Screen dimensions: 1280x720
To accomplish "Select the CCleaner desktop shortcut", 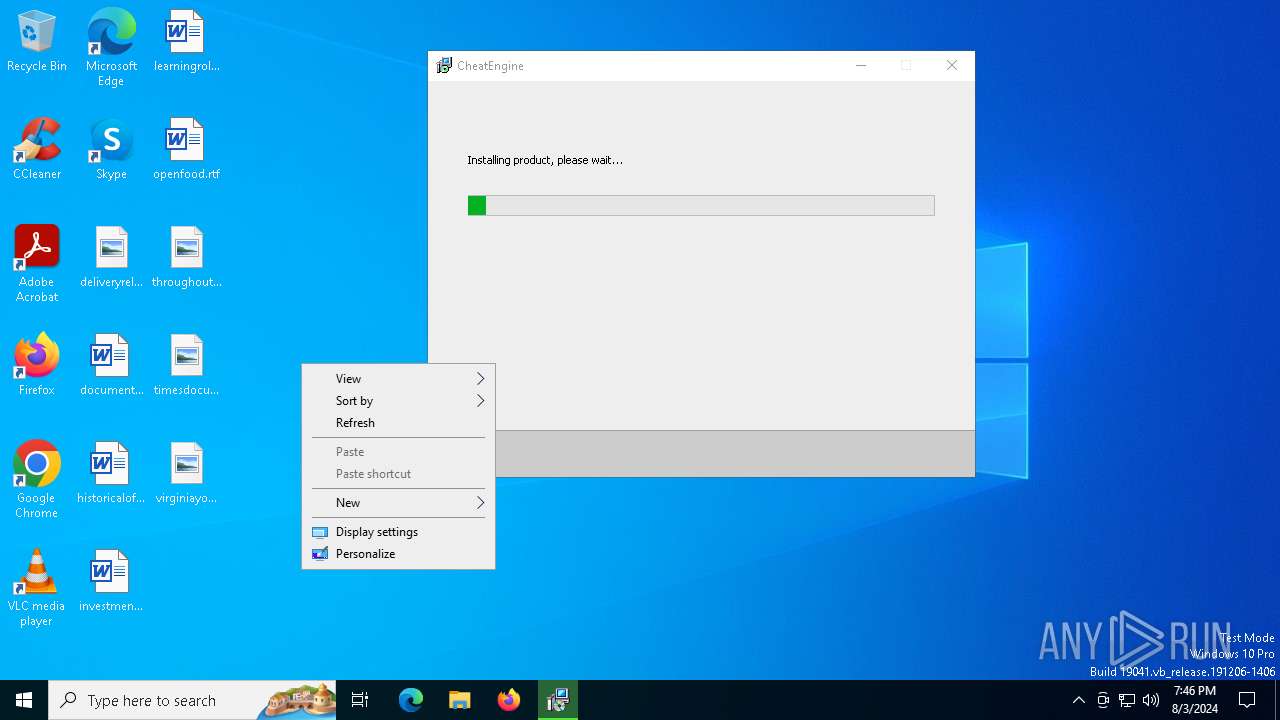I will click(x=37, y=150).
